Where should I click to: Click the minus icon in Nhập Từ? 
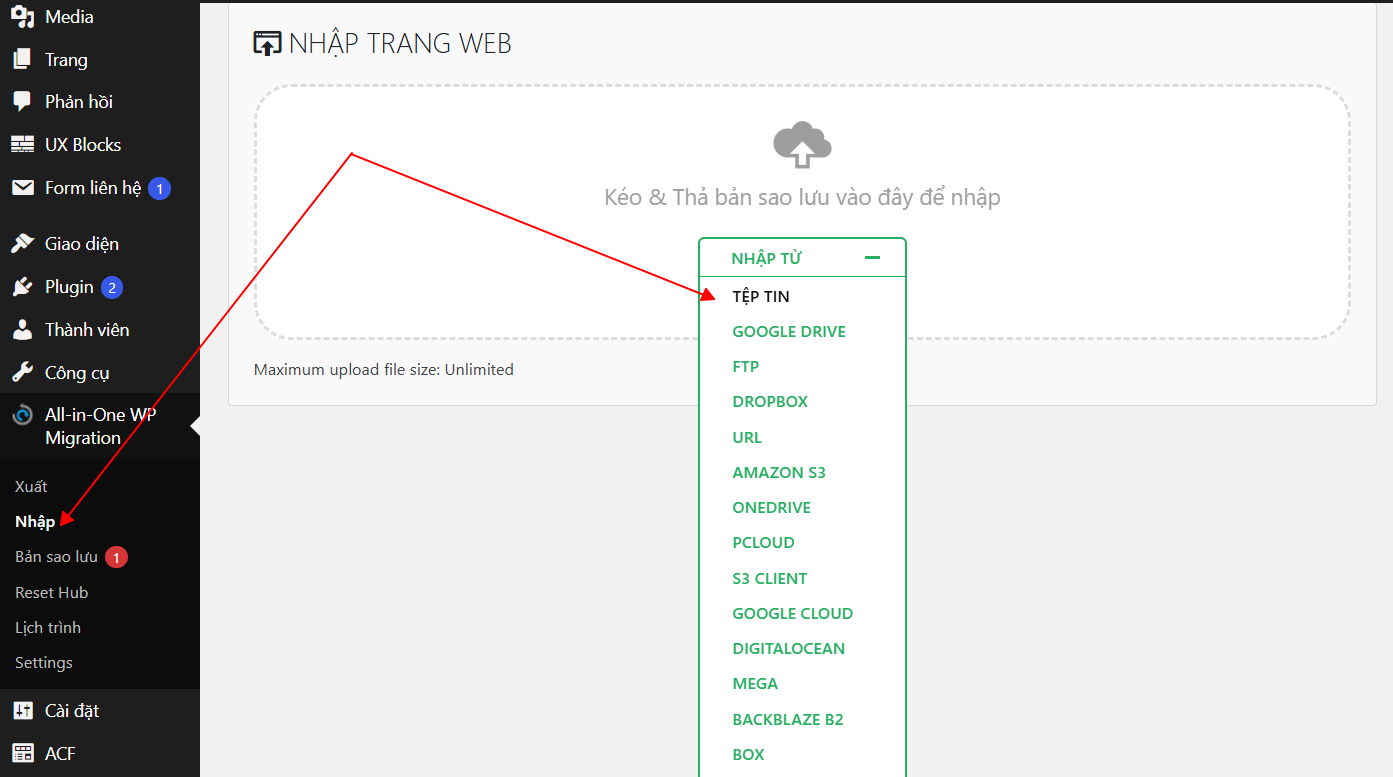click(872, 258)
